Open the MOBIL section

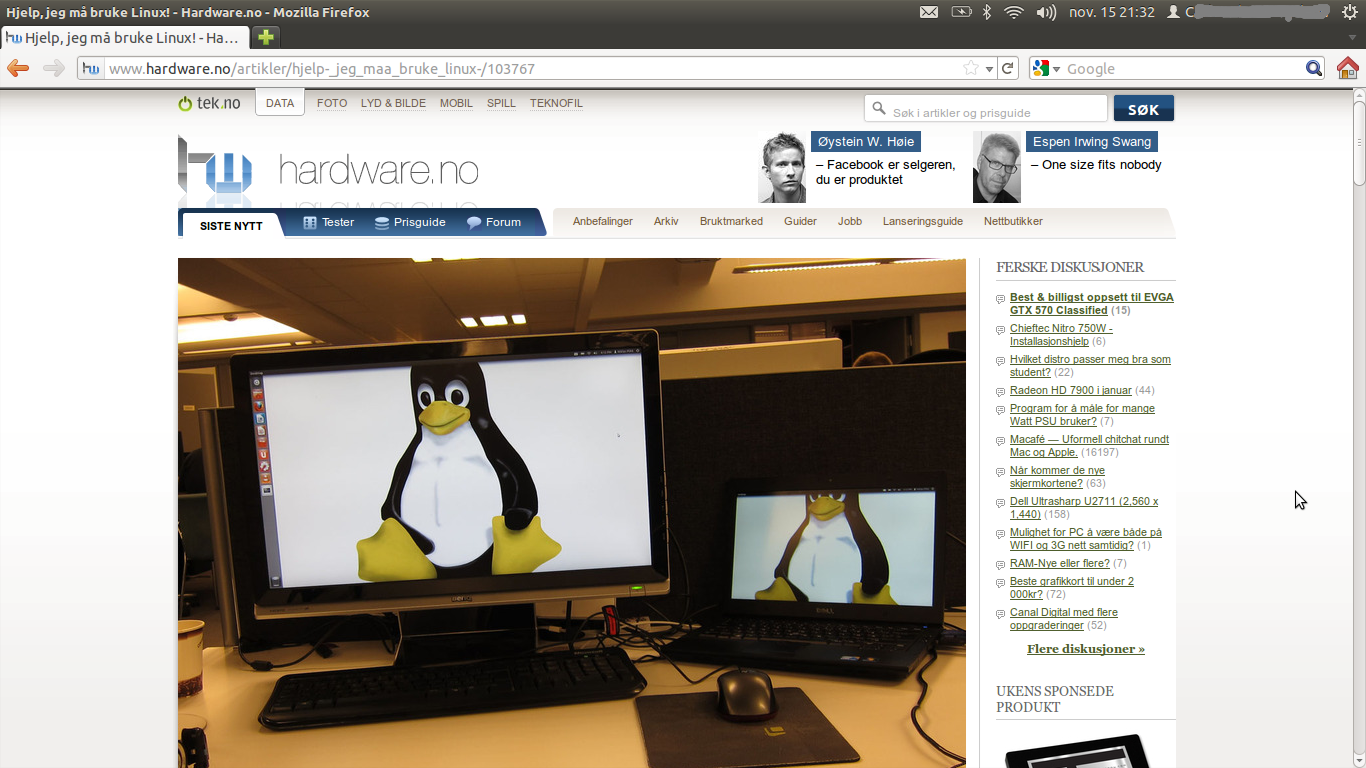(x=456, y=103)
